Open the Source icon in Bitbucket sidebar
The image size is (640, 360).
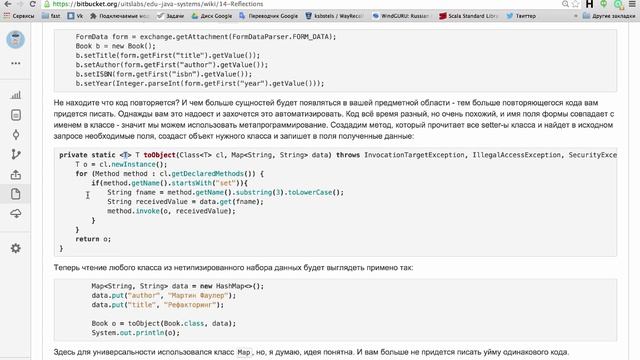[x=16, y=115]
